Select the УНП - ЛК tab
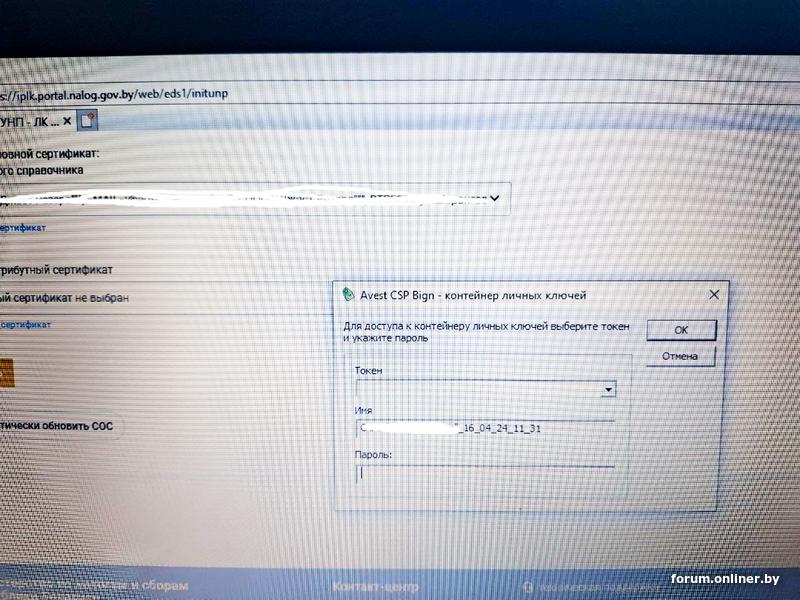The width and height of the screenshot is (800, 600). (29, 121)
